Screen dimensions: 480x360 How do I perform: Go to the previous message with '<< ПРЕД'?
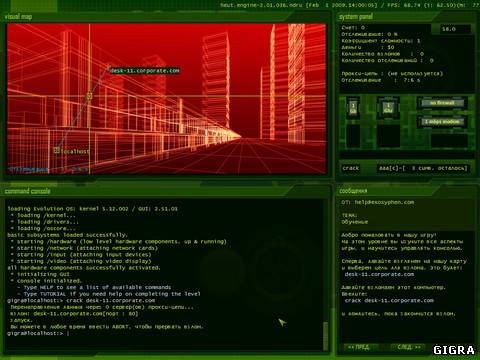[x=358, y=347]
